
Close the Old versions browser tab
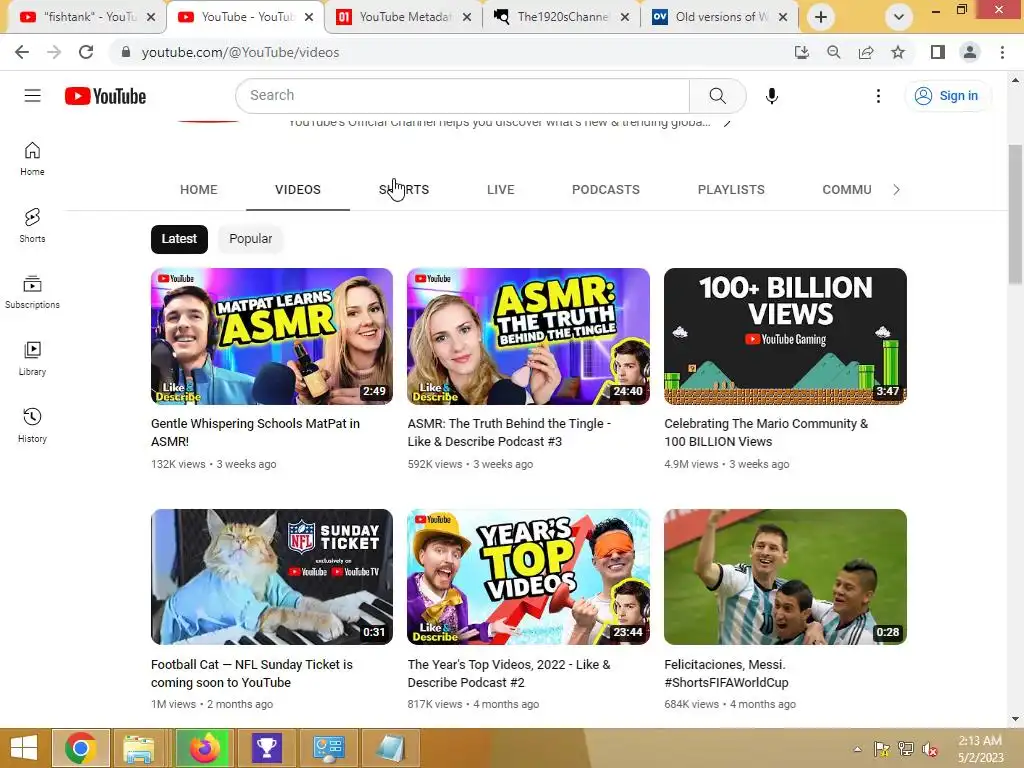coord(783,17)
